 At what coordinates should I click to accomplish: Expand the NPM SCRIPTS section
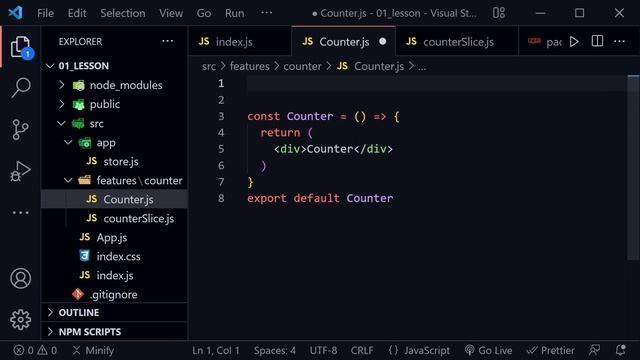[114, 331]
